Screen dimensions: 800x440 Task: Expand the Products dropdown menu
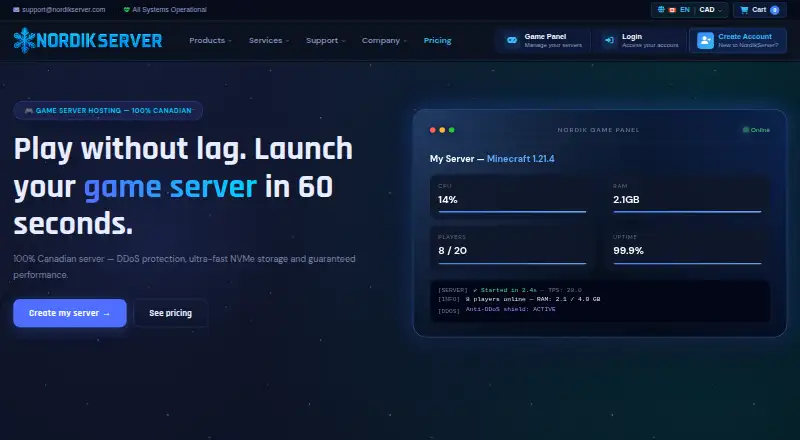(210, 40)
